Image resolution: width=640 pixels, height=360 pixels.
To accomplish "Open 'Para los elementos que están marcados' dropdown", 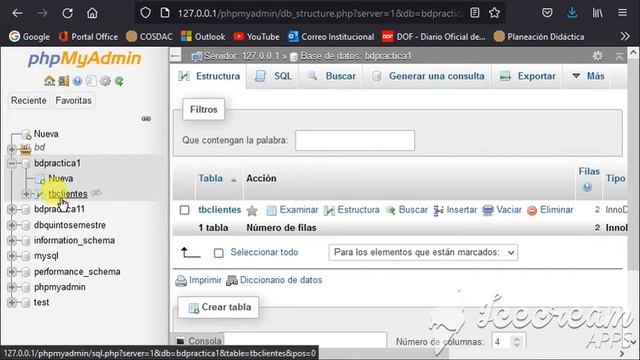I will [x=423, y=252].
